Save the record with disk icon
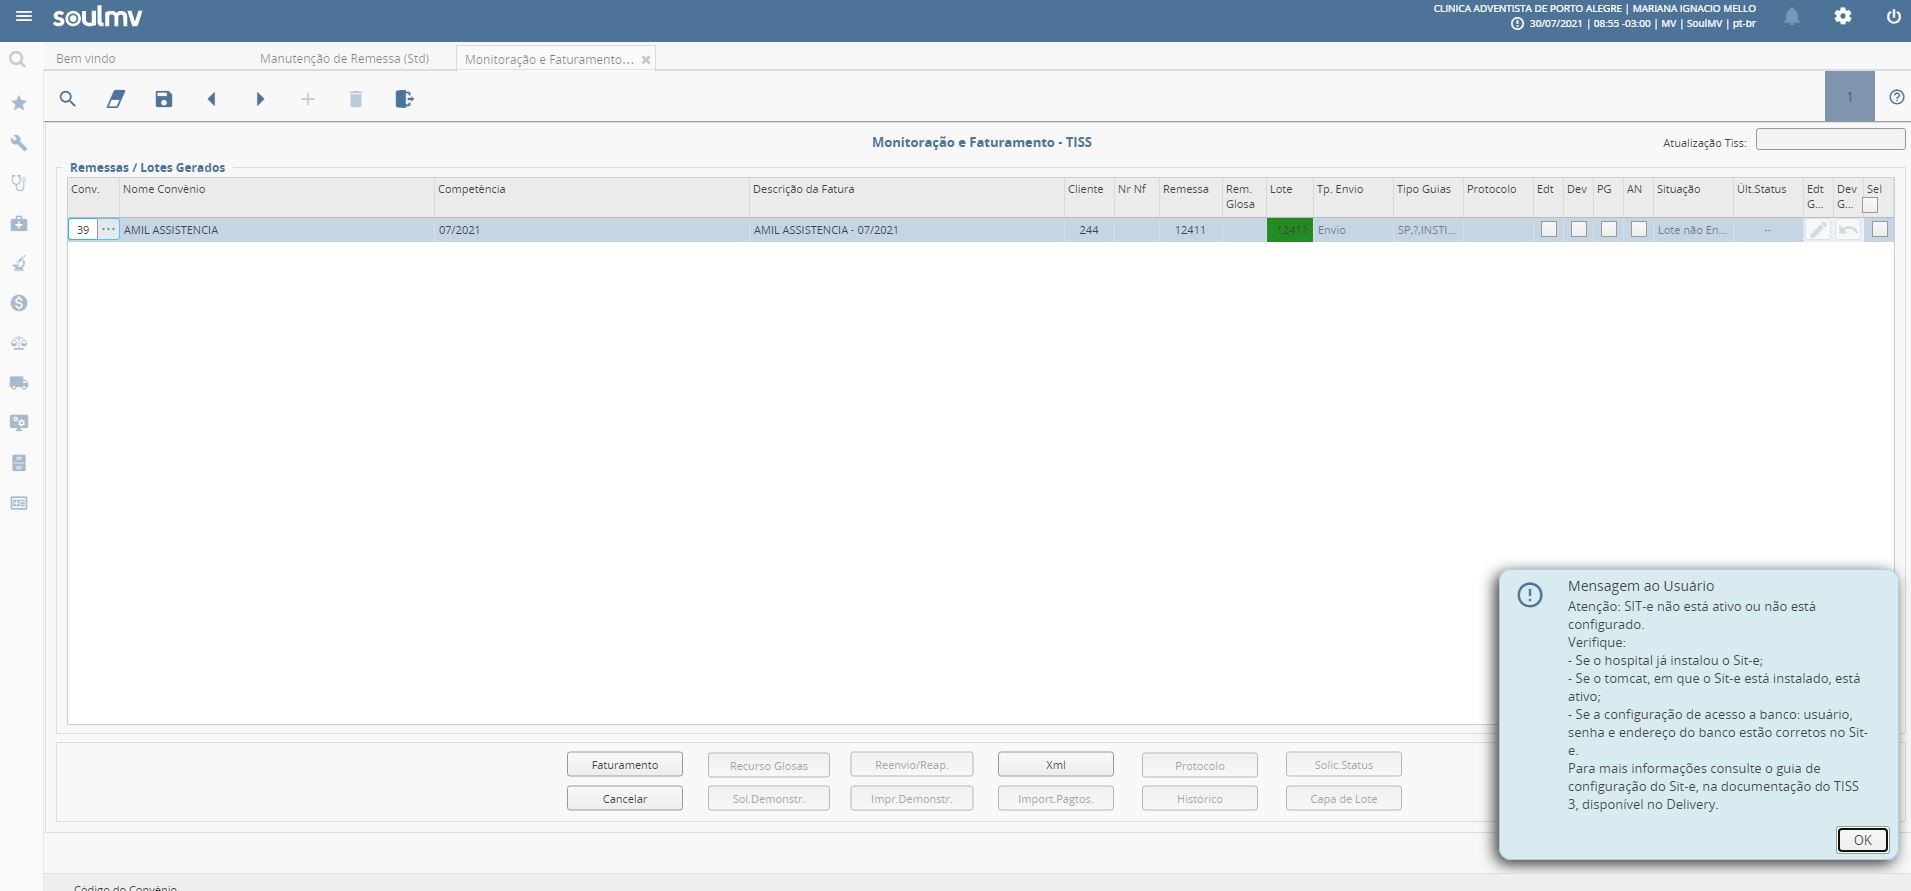Image resolution: width=1911 pixels, height=891 pixels. pyautogui.click(x=164, y=99)
